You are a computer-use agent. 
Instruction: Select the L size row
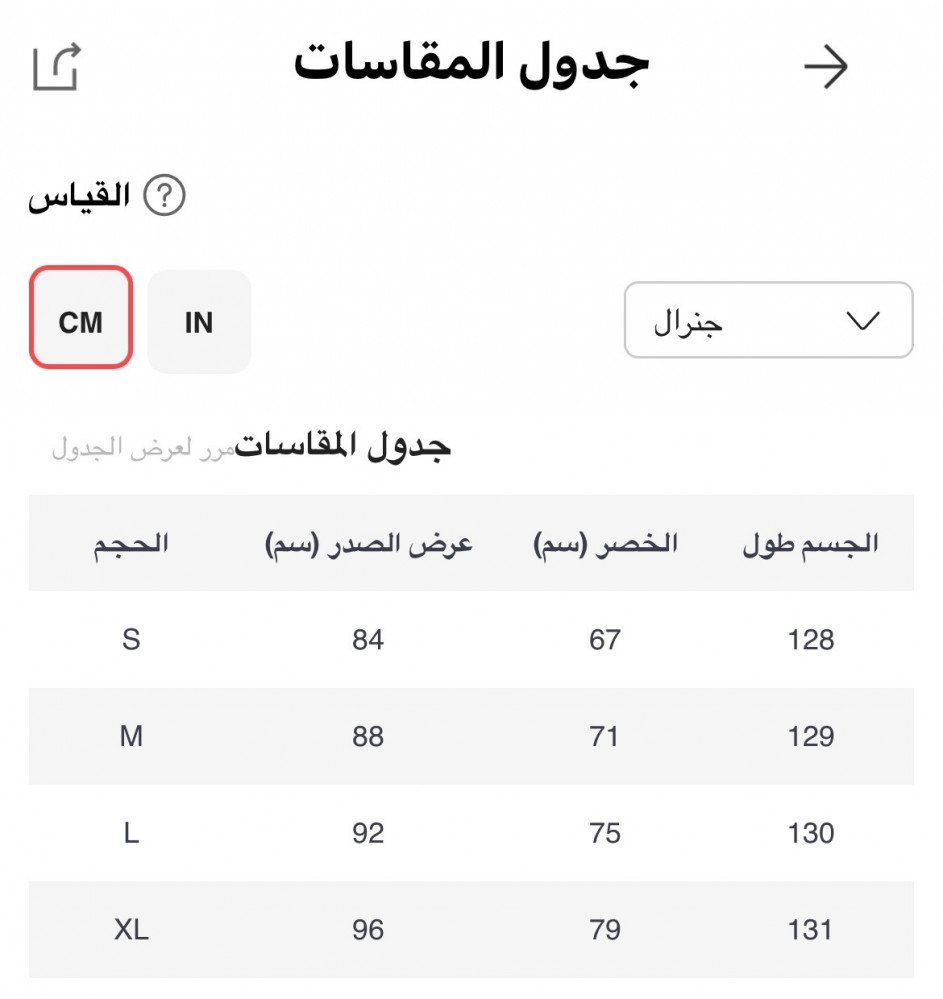coord(131,833)
